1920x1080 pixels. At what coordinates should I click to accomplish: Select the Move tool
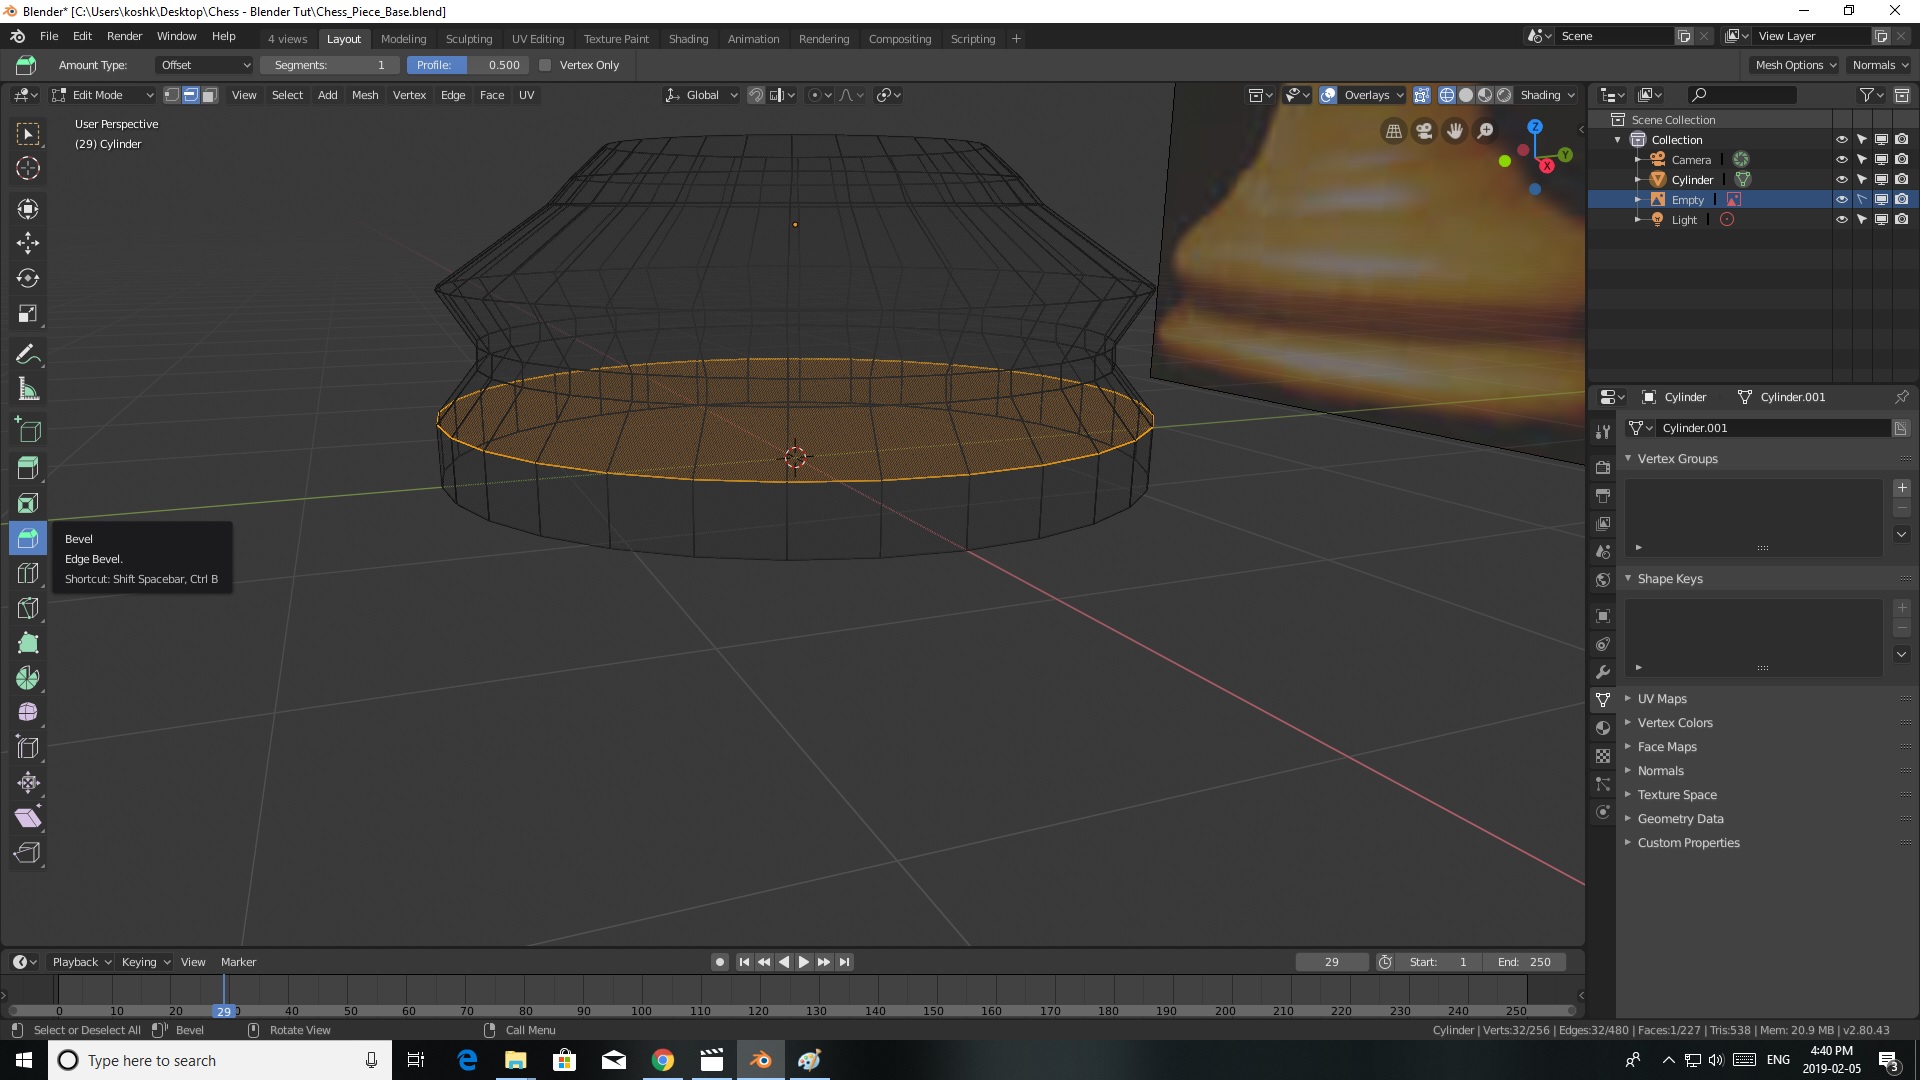tap(28, 243)
